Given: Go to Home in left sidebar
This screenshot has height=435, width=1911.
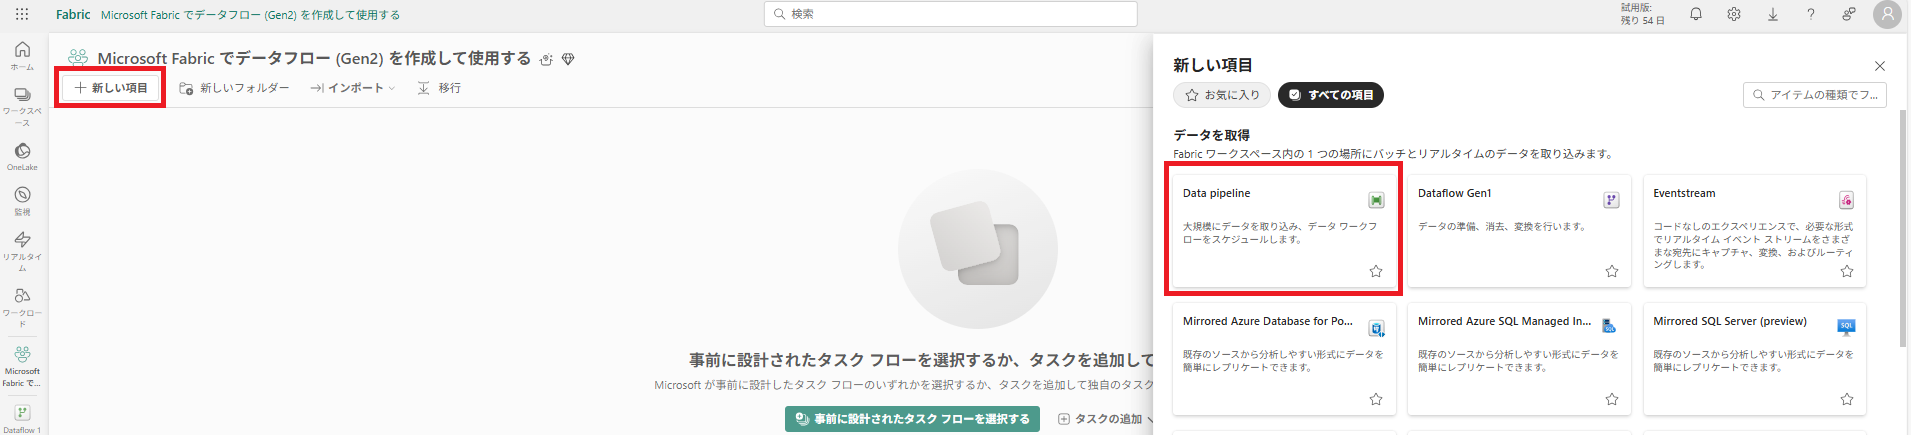Looking at the screenshot, I should point(22,56).
